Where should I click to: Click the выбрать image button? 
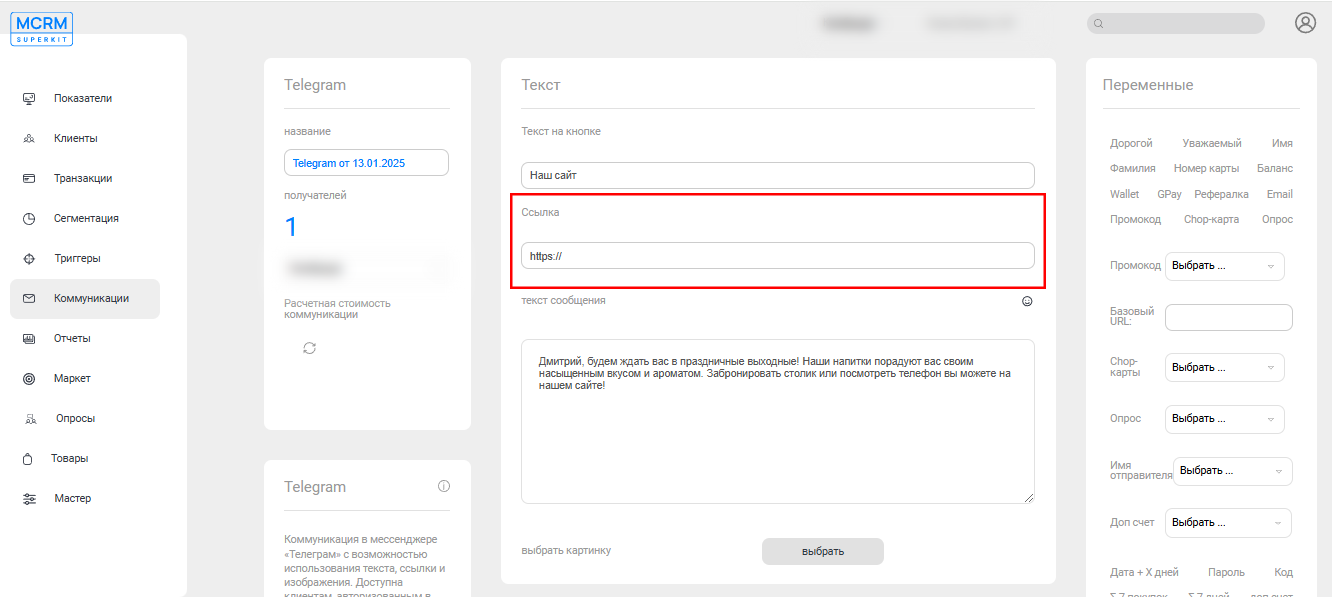click(x=823, y=551)
